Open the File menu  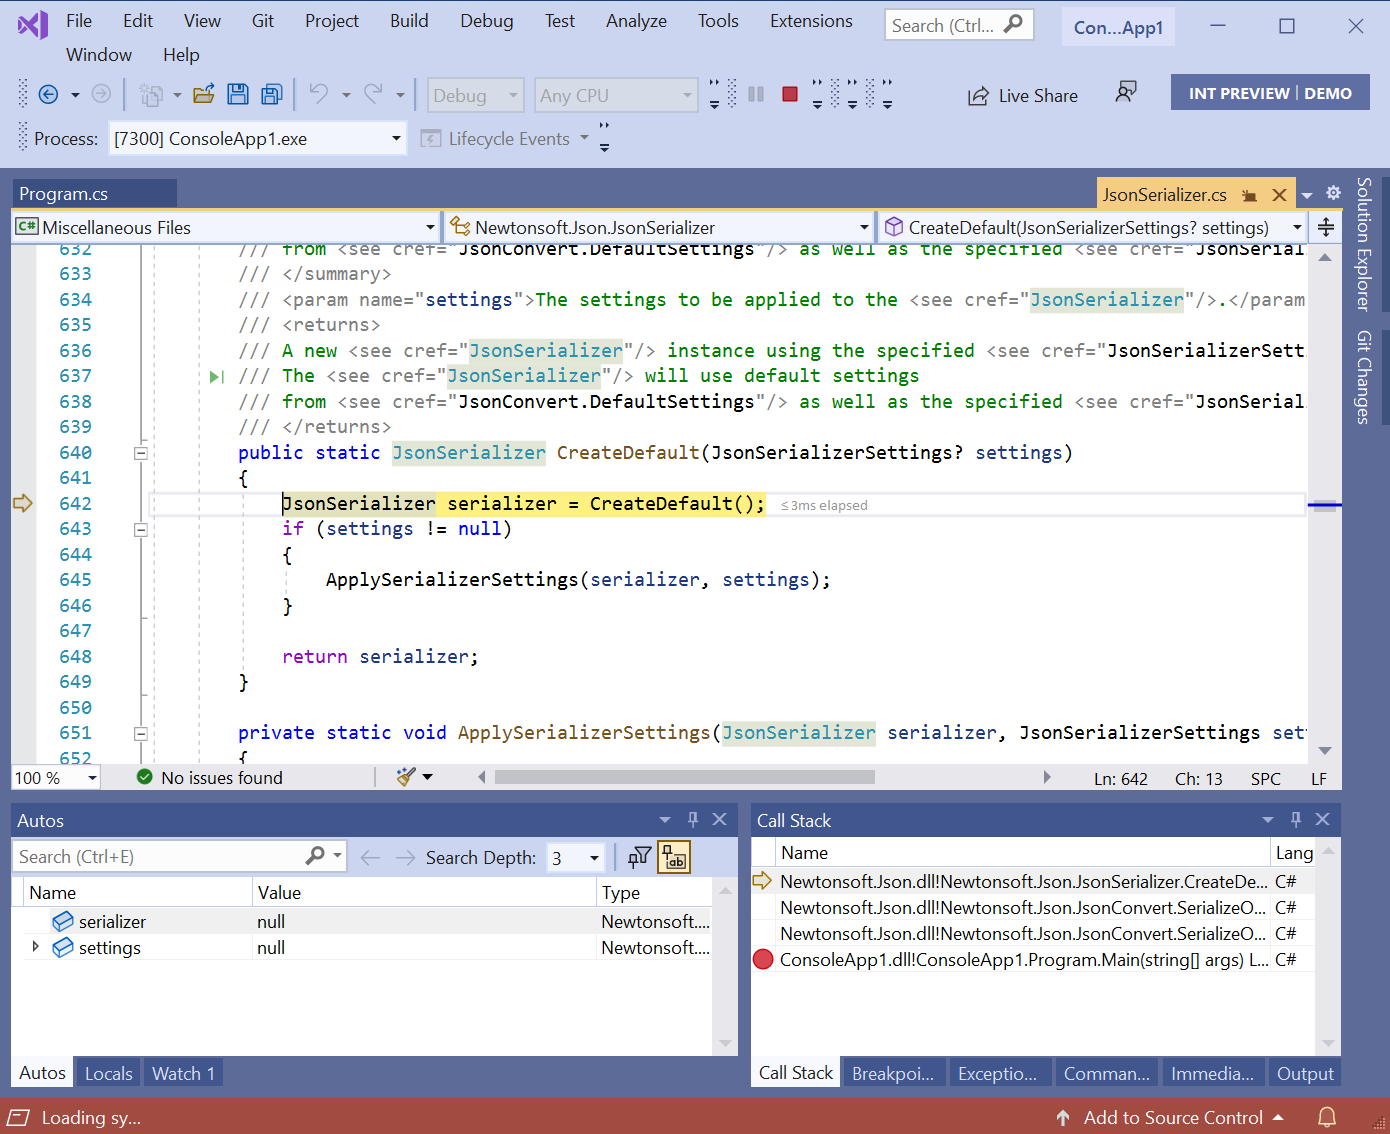tap(79, 21)
